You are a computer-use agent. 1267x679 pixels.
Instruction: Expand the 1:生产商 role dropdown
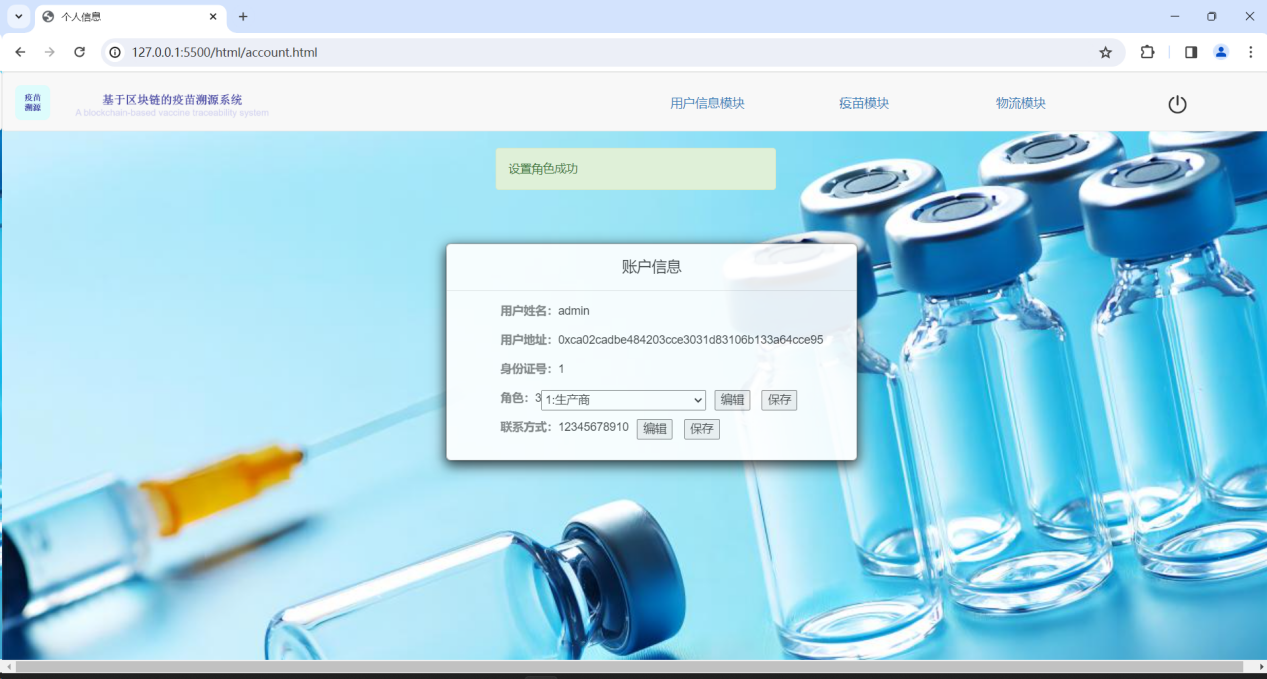pos(623,400)
